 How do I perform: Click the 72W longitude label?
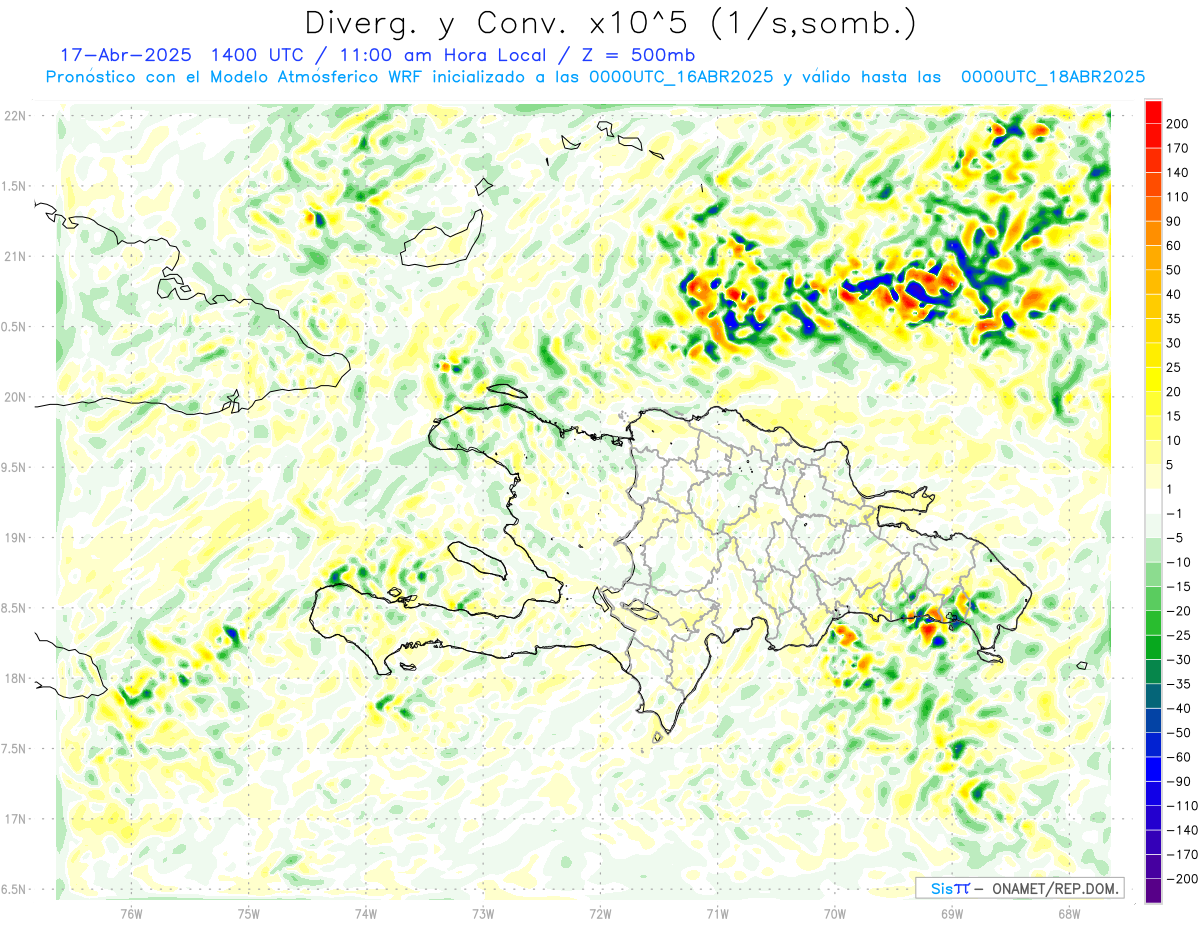tap(600, 913)
